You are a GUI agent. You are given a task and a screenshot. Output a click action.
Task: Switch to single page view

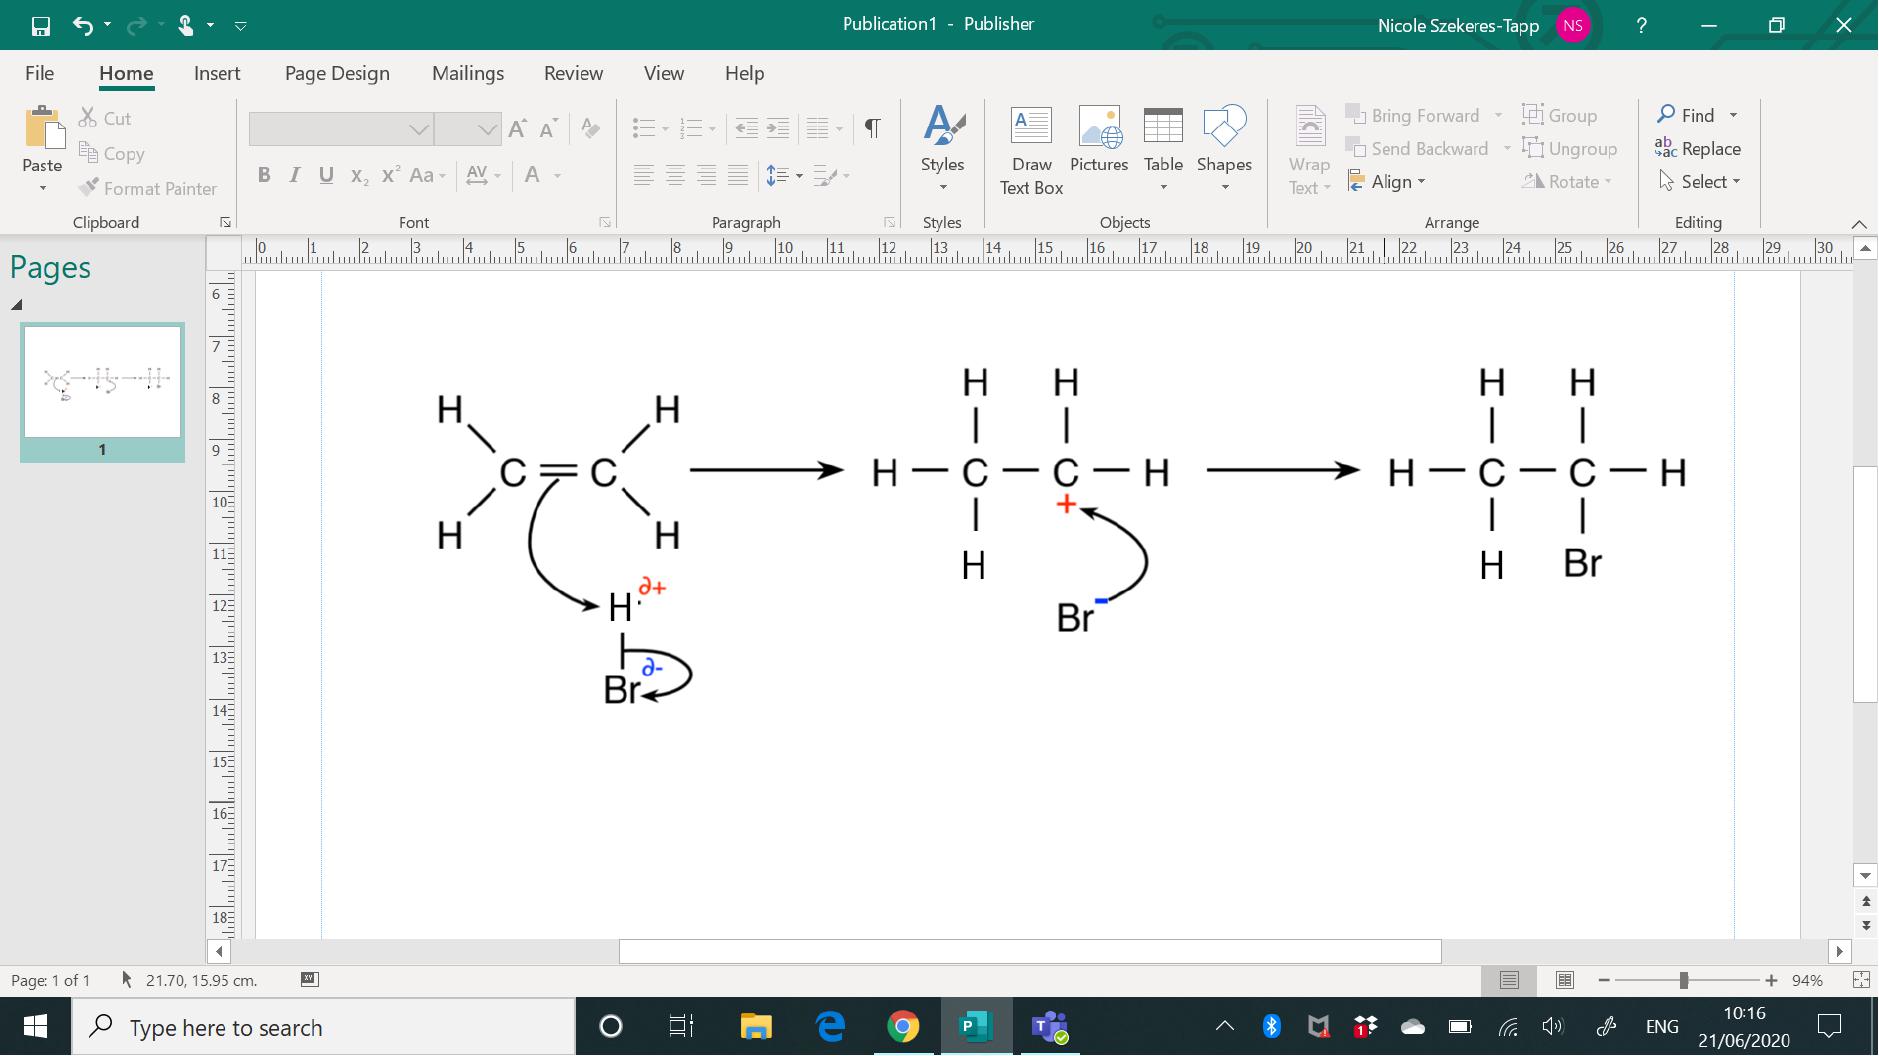[1509, 981]
